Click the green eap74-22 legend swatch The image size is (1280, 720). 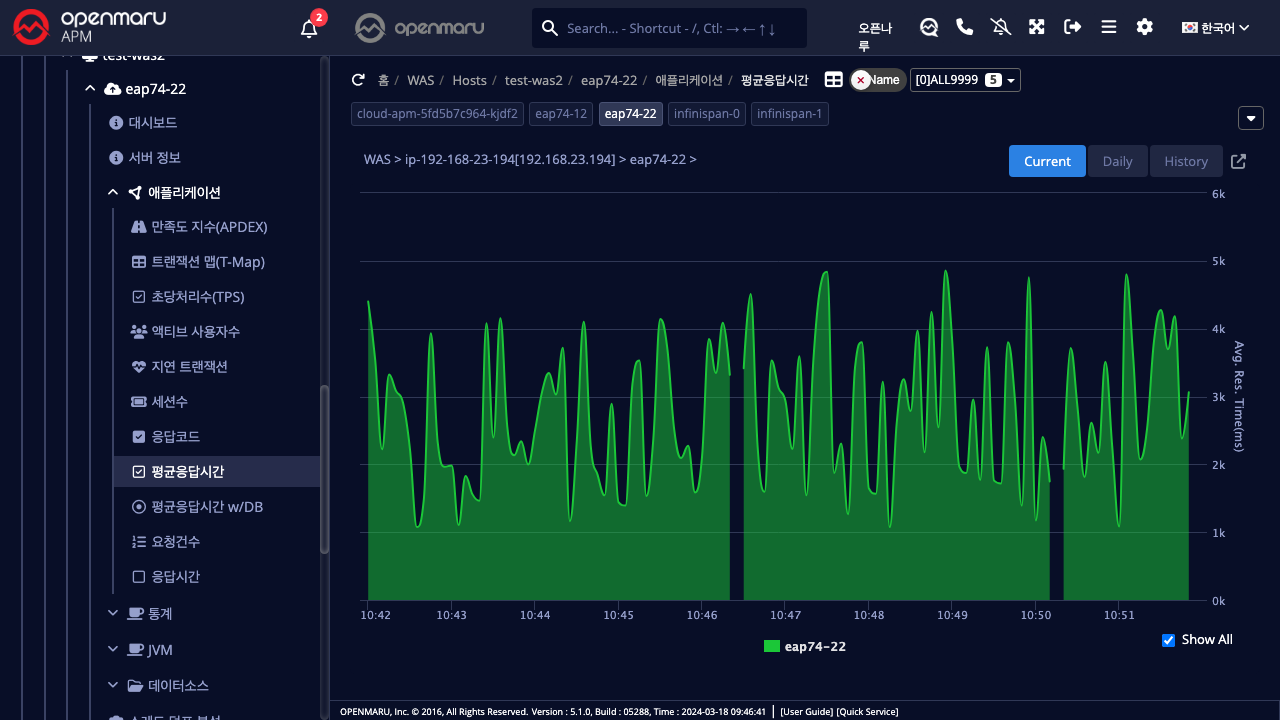(x=771, y=647)
